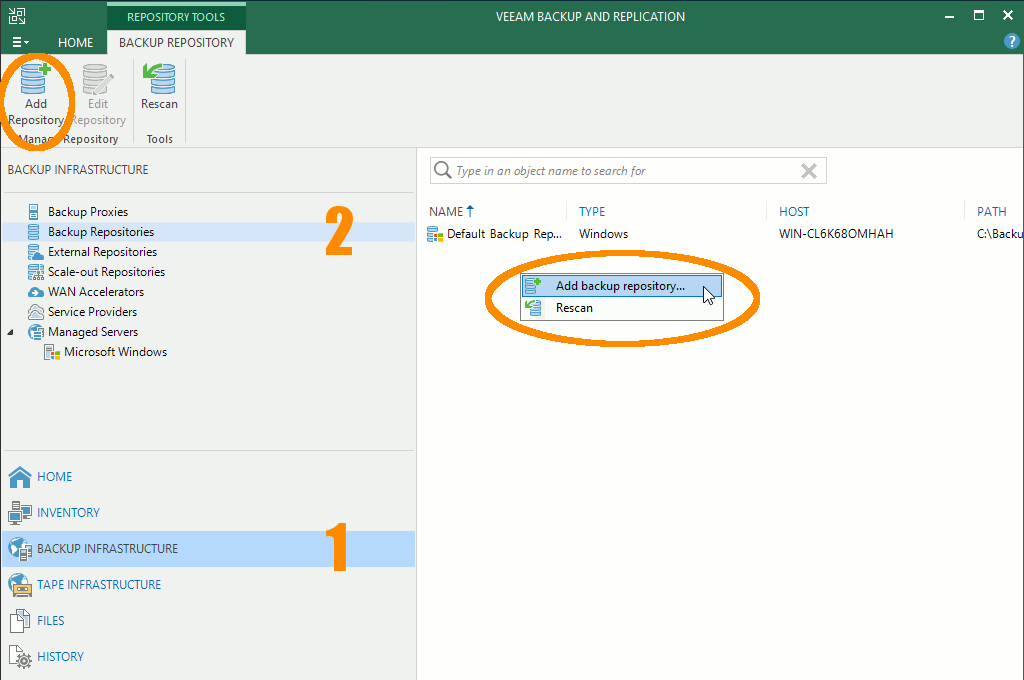Select Backup Proxies in the tree
This screenshot has height=680, width=1024.
[x=87, y=212]
